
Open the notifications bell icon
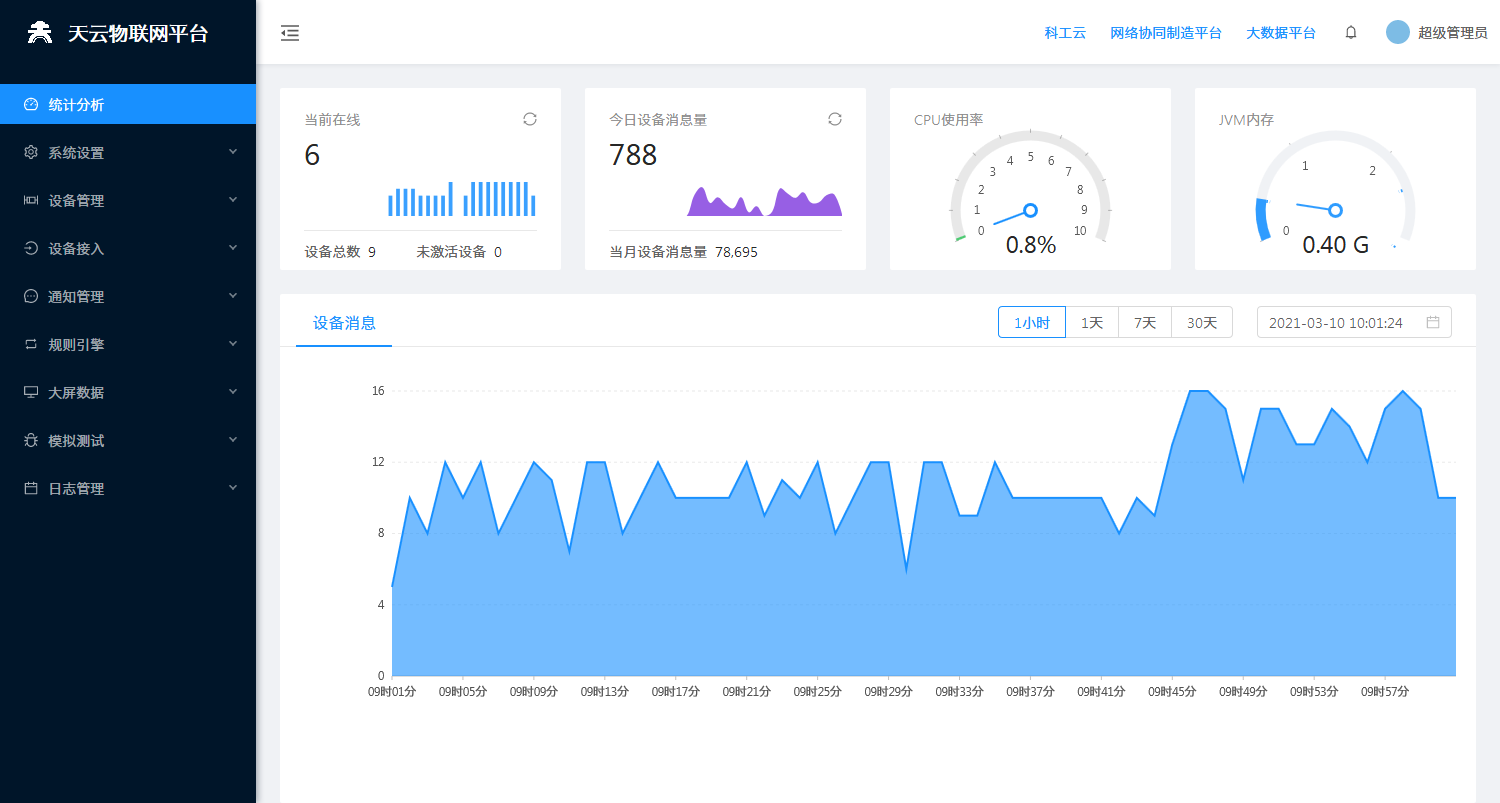[1351, 32]
